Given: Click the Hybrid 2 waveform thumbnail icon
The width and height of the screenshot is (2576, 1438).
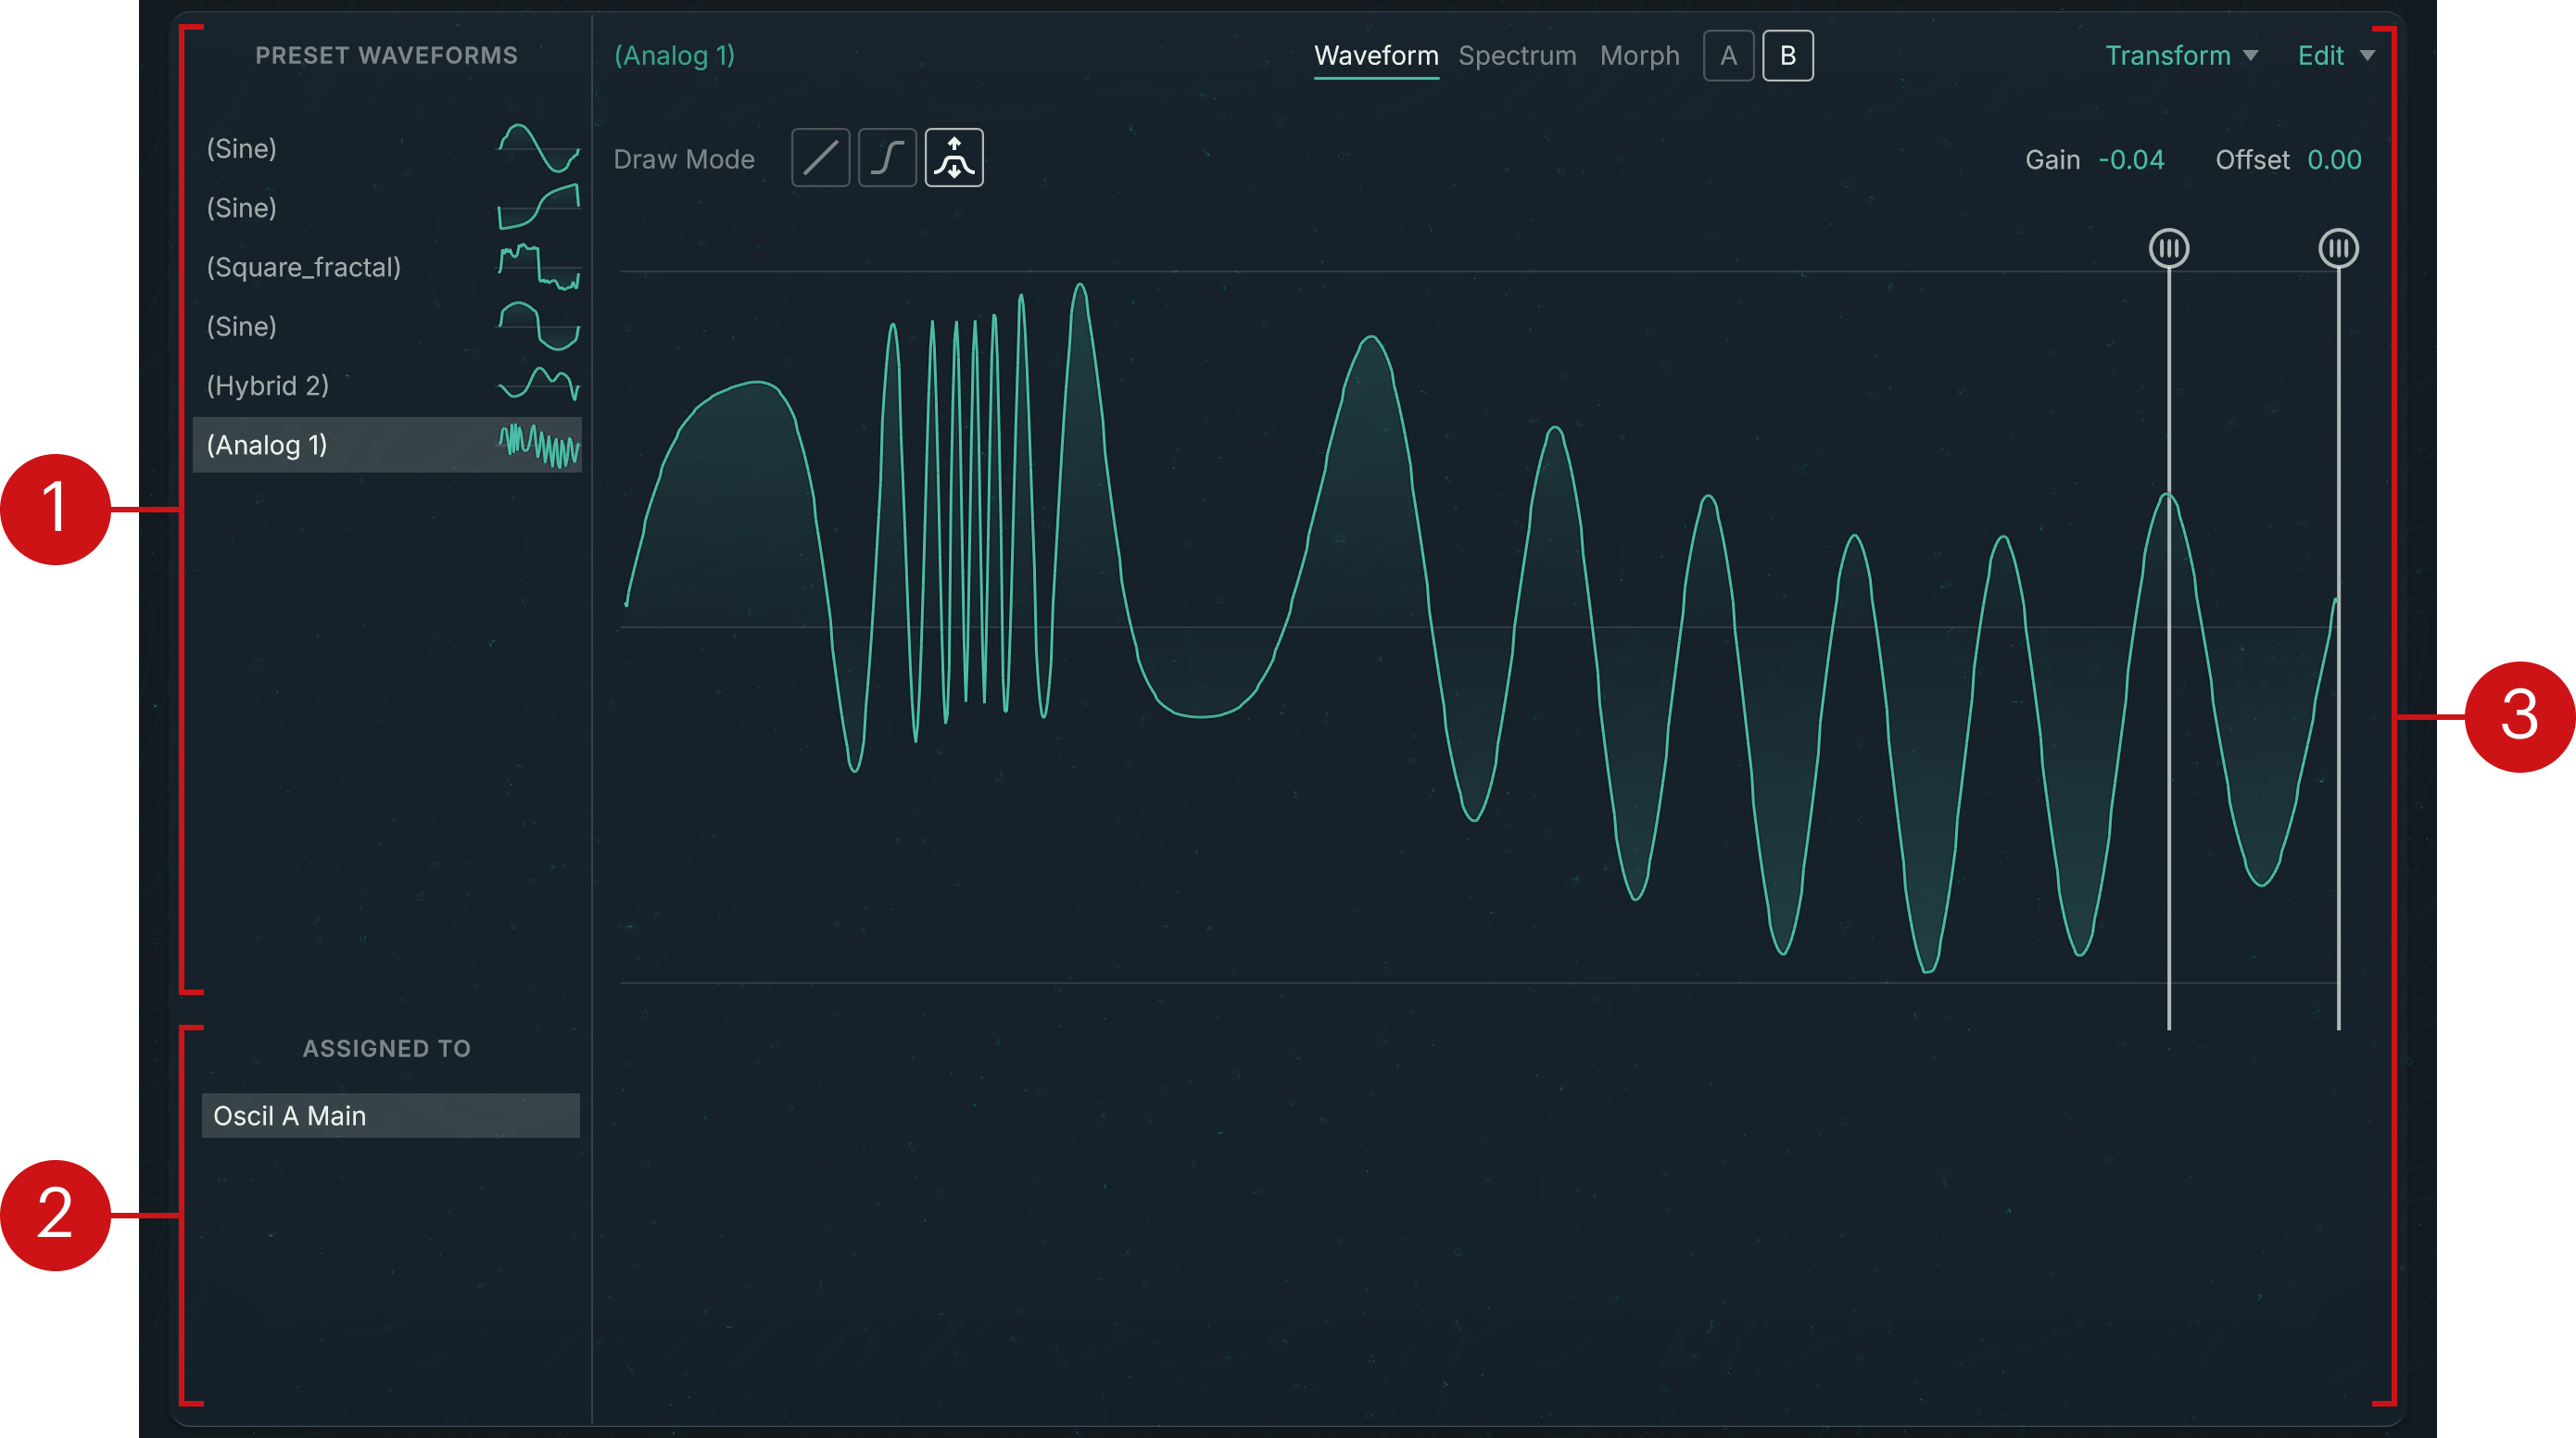Looking at the screenshot, I should (x=538, y=385).
